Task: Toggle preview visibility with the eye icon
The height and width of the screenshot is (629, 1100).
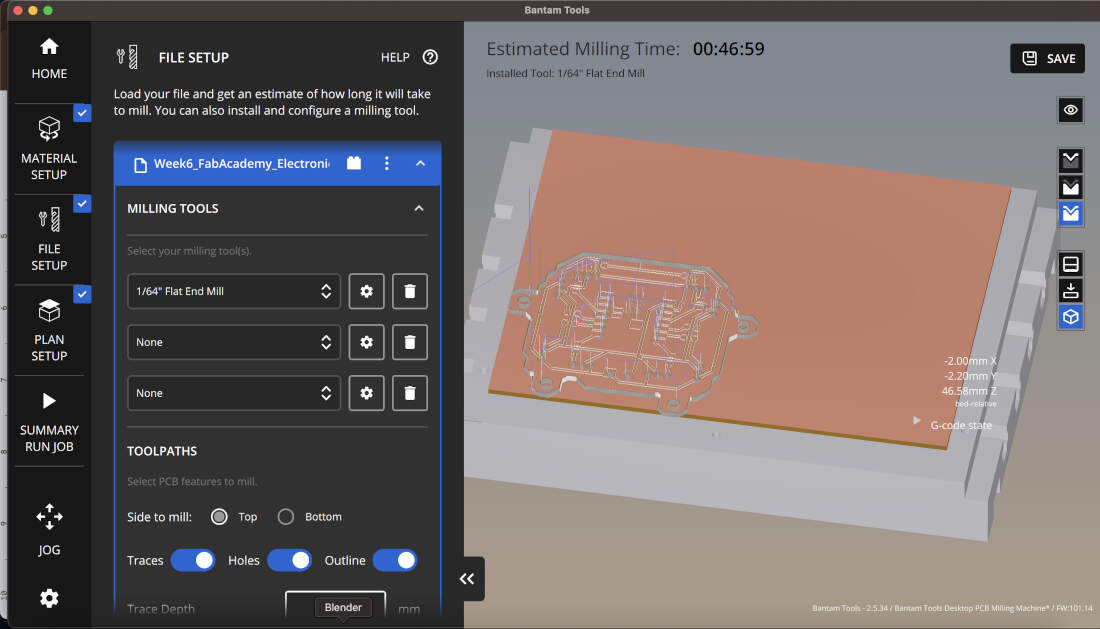Action: point(1071,110)
